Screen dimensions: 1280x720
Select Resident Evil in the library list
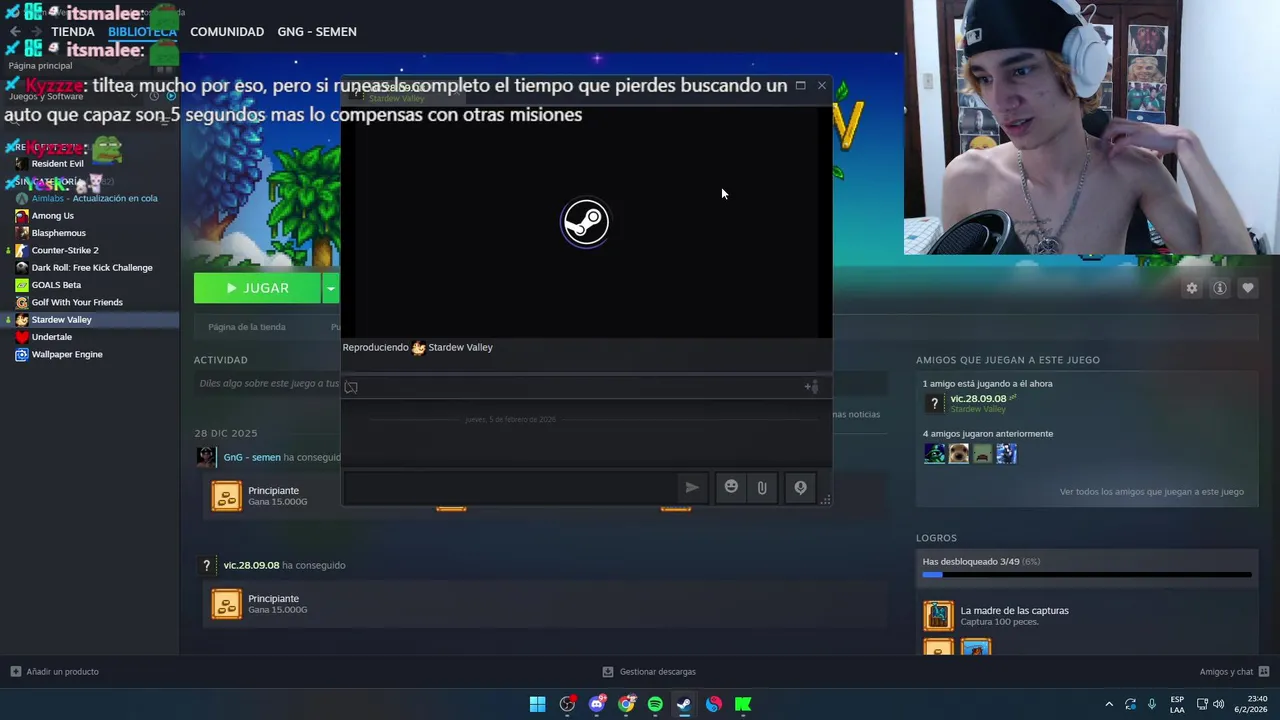[x=57, y=164]
